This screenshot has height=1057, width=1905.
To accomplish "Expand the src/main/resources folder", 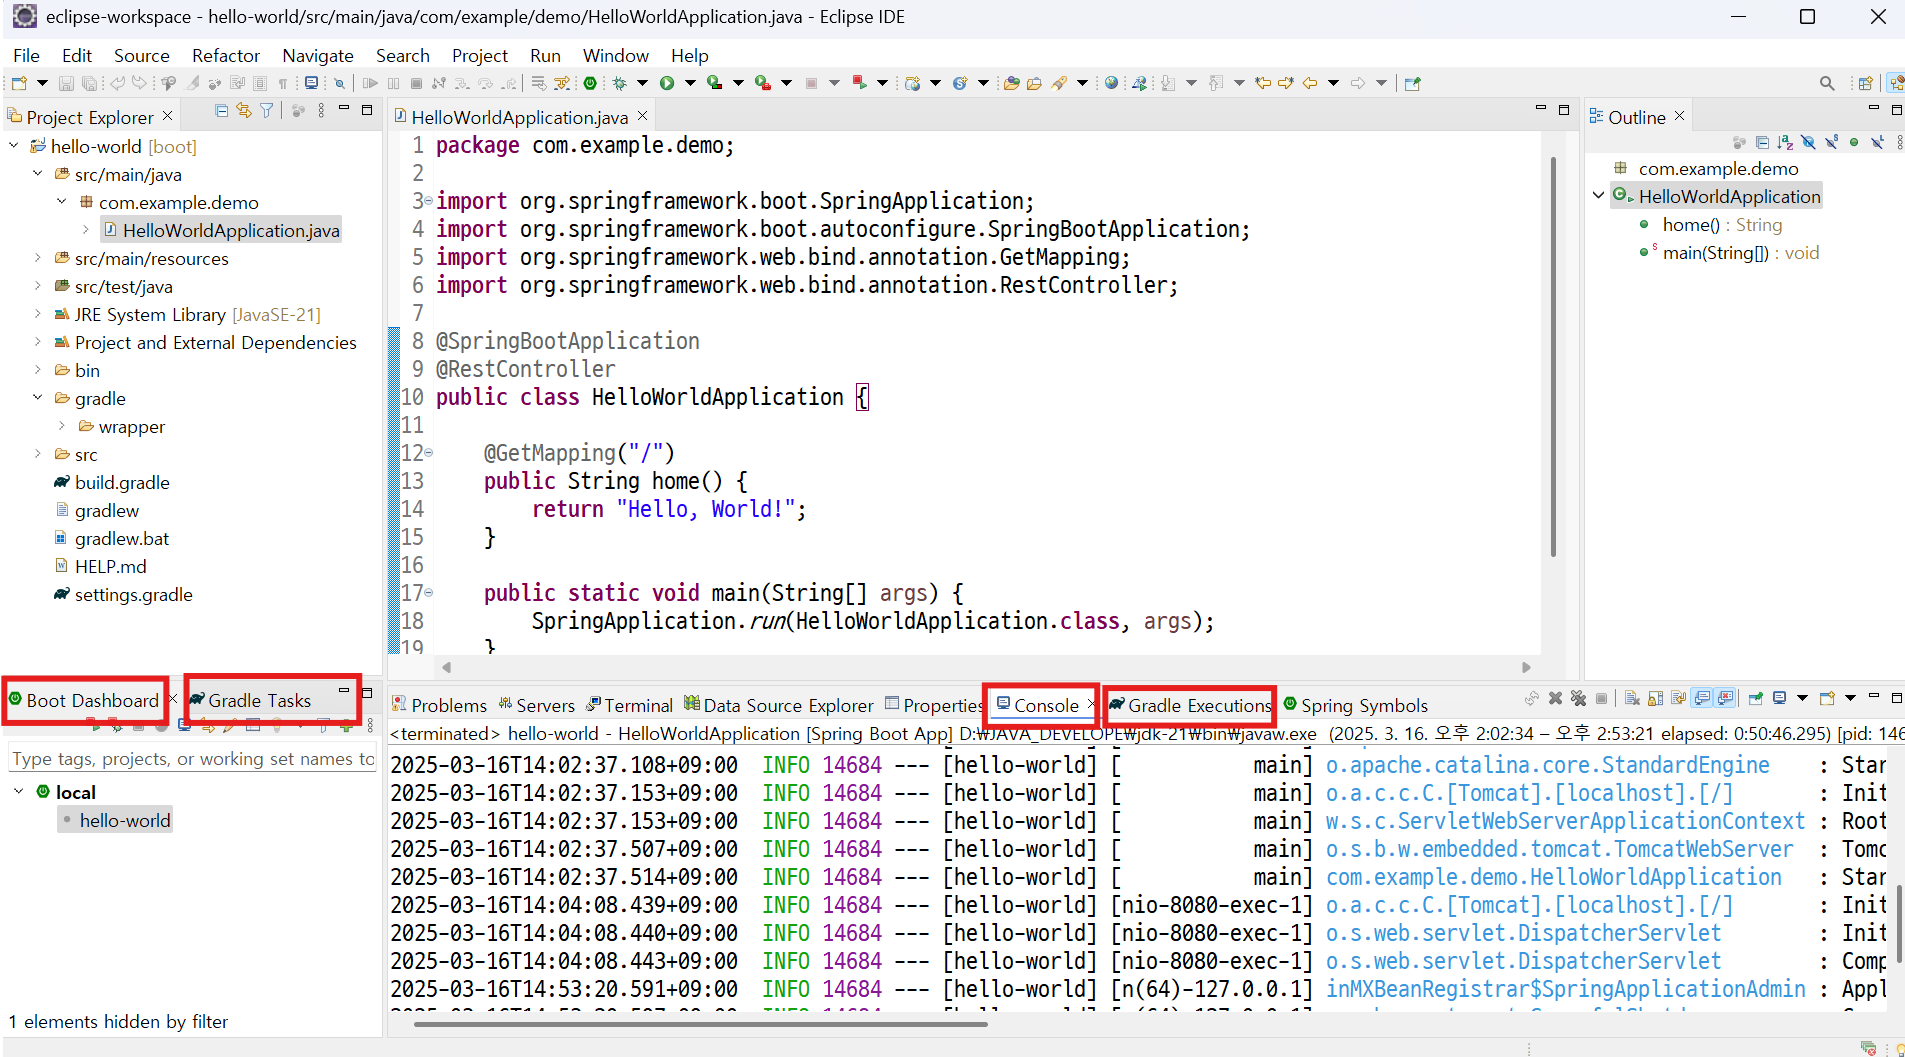I will (38, 258).
